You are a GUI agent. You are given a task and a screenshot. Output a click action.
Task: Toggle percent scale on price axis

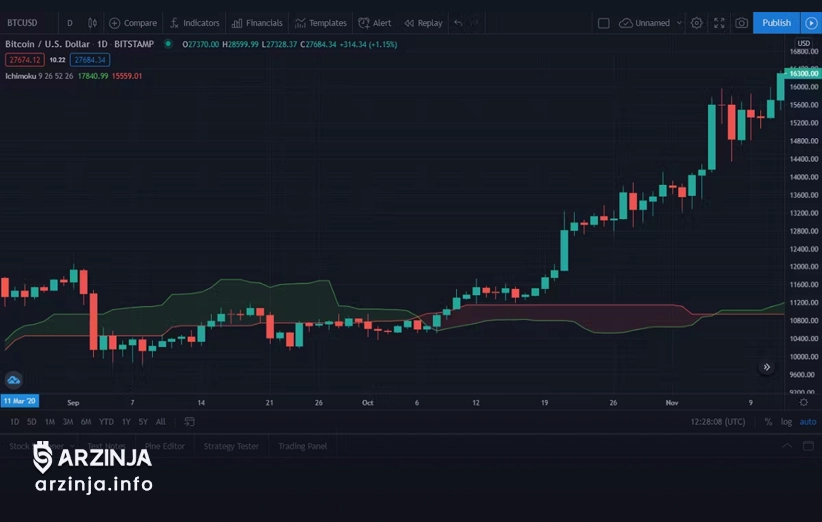point(768,422)
